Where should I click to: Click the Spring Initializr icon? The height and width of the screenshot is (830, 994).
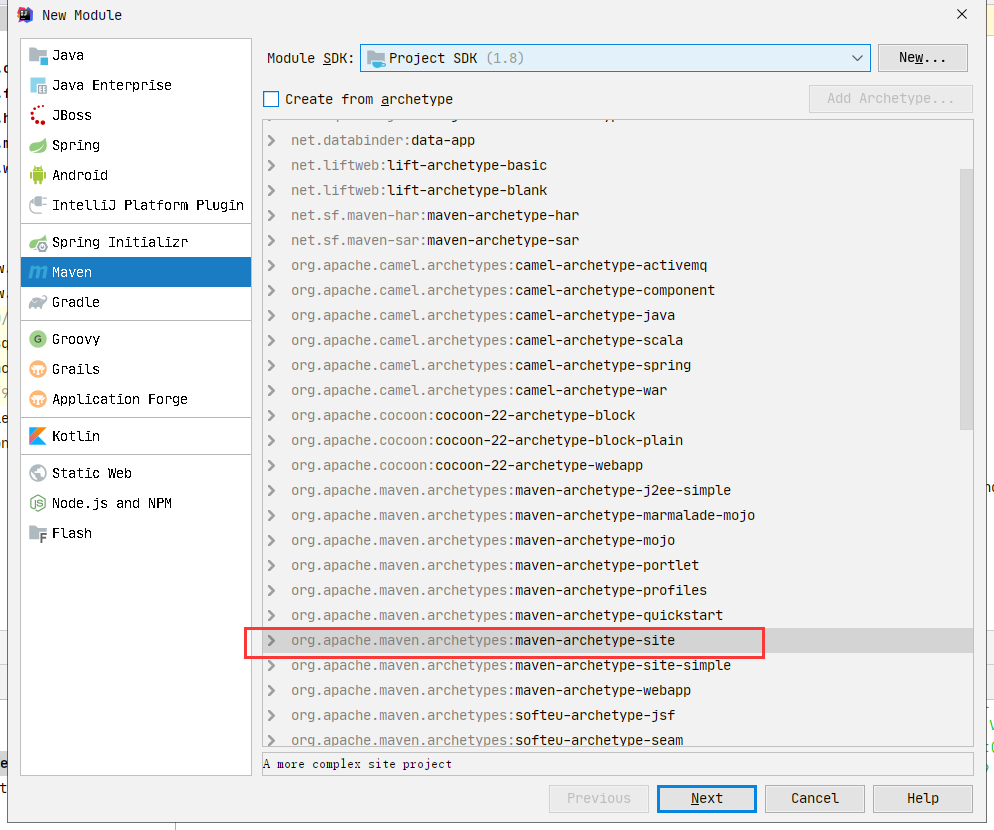38,242
